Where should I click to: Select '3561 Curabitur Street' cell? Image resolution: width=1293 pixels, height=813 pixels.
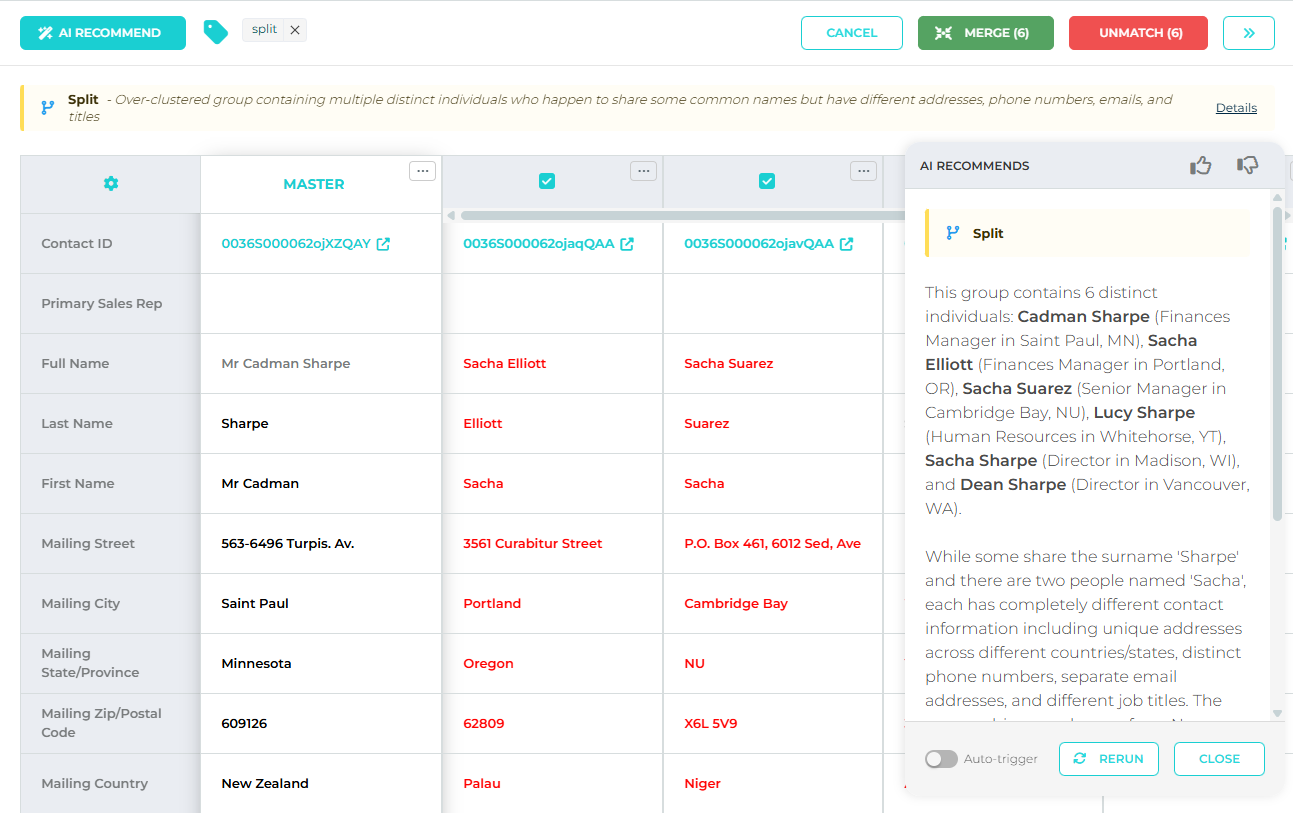click(x=552, y=544)
